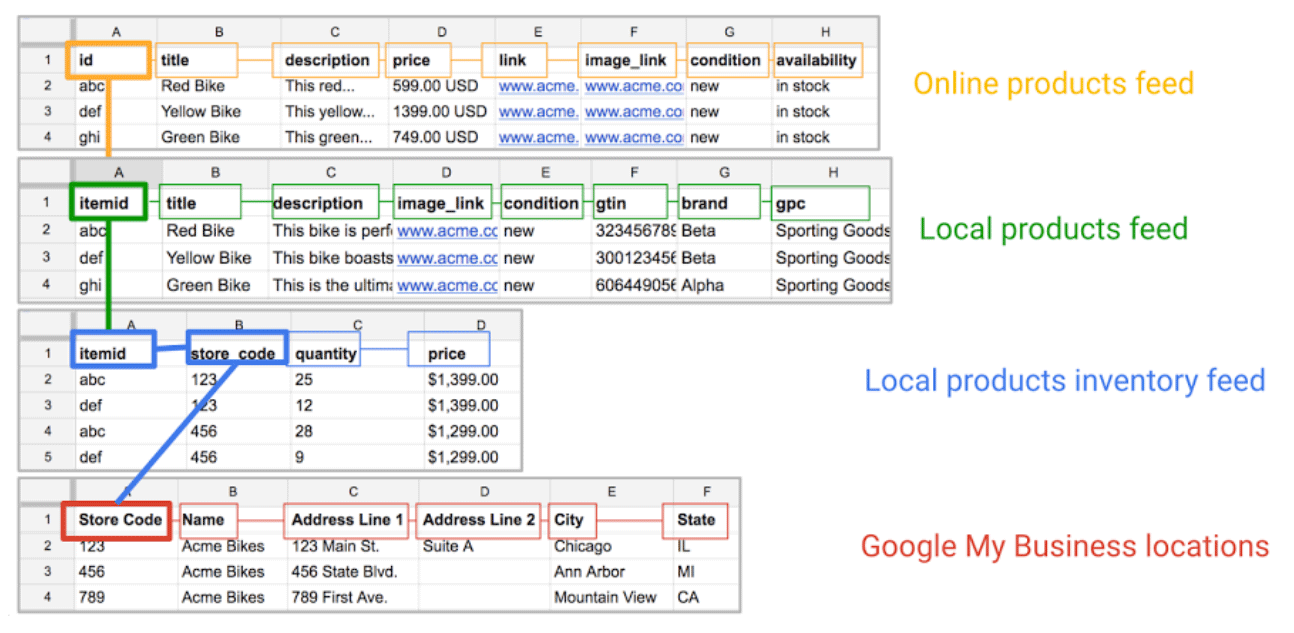Viewport: 1294px width, 633px height.
Task: Click the 'brand' header cell
Action: [719, 203]
